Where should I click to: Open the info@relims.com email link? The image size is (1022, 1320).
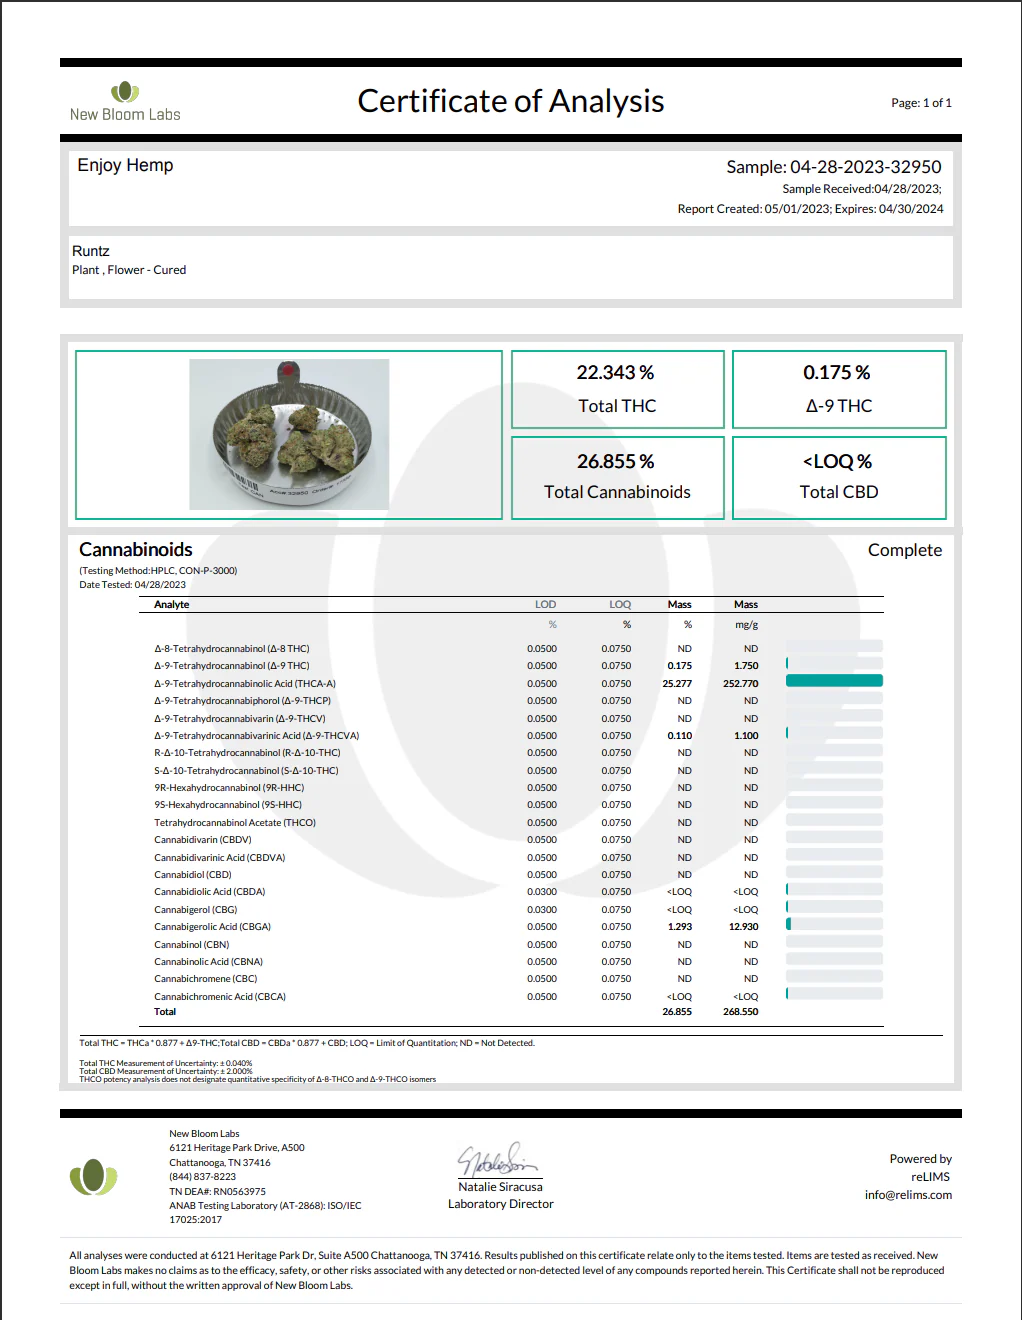coord(908,1195)
